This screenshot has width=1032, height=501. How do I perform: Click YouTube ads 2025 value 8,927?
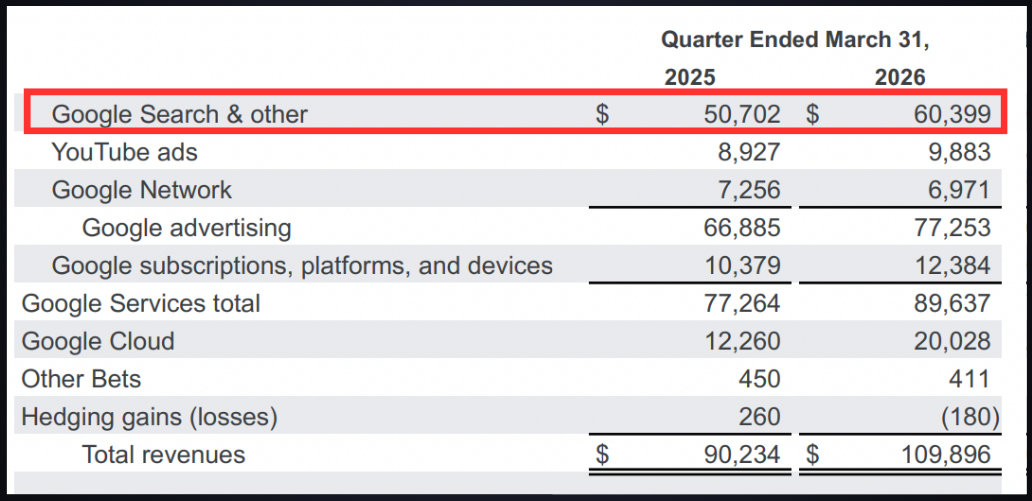(x=748, y=153)
